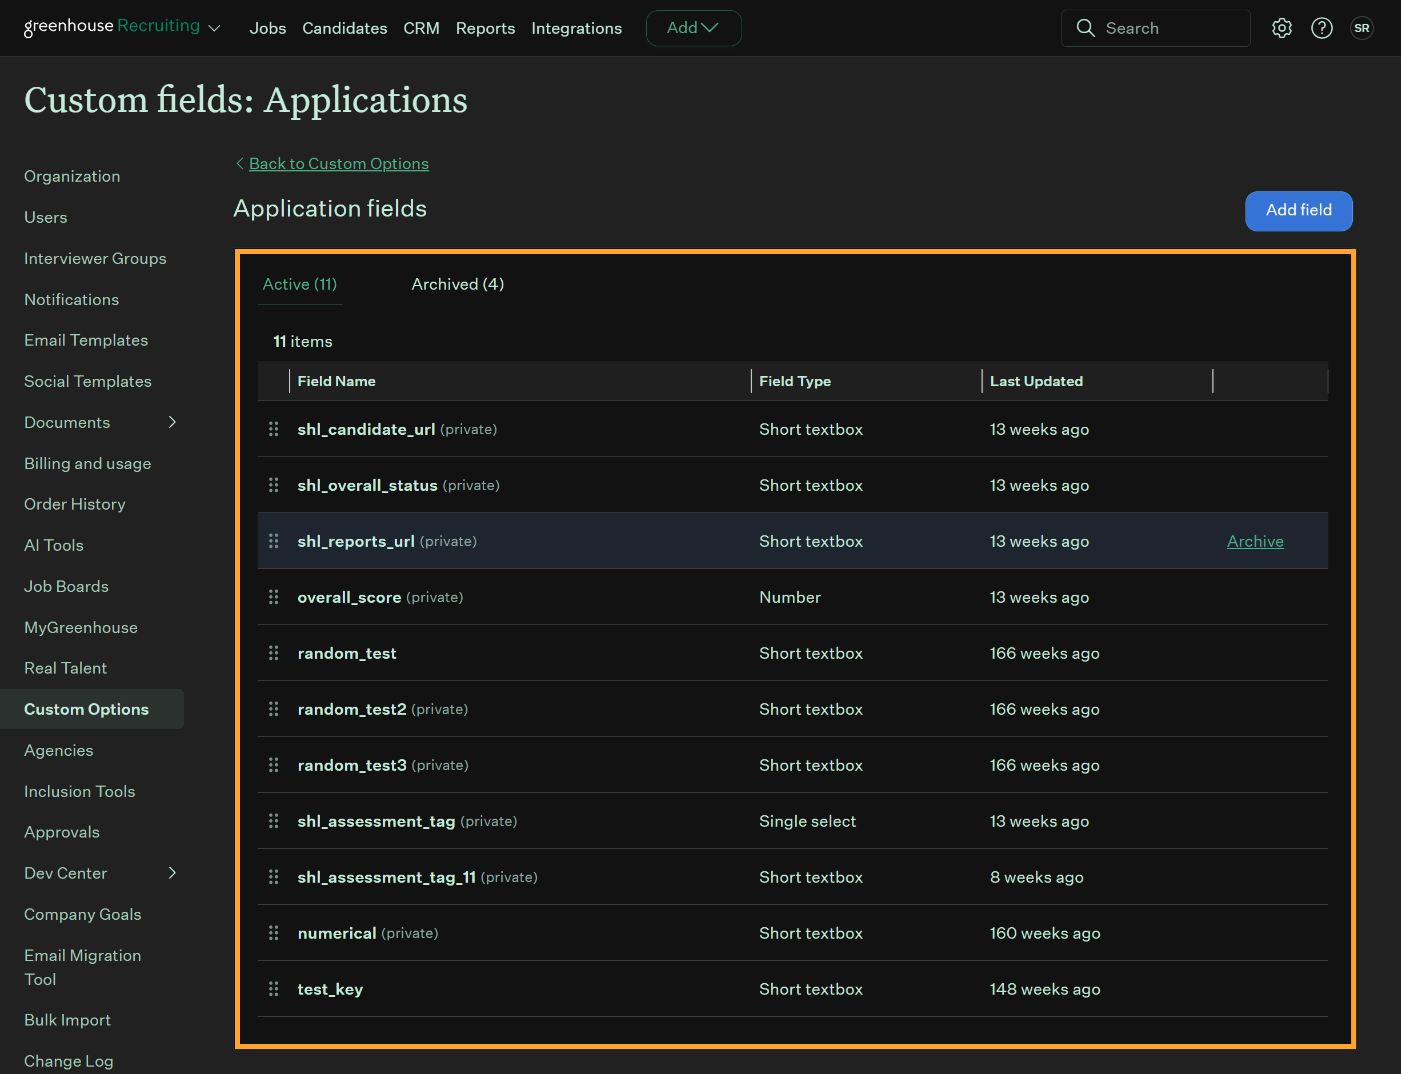Click the Field Name column header

[337, 381]
